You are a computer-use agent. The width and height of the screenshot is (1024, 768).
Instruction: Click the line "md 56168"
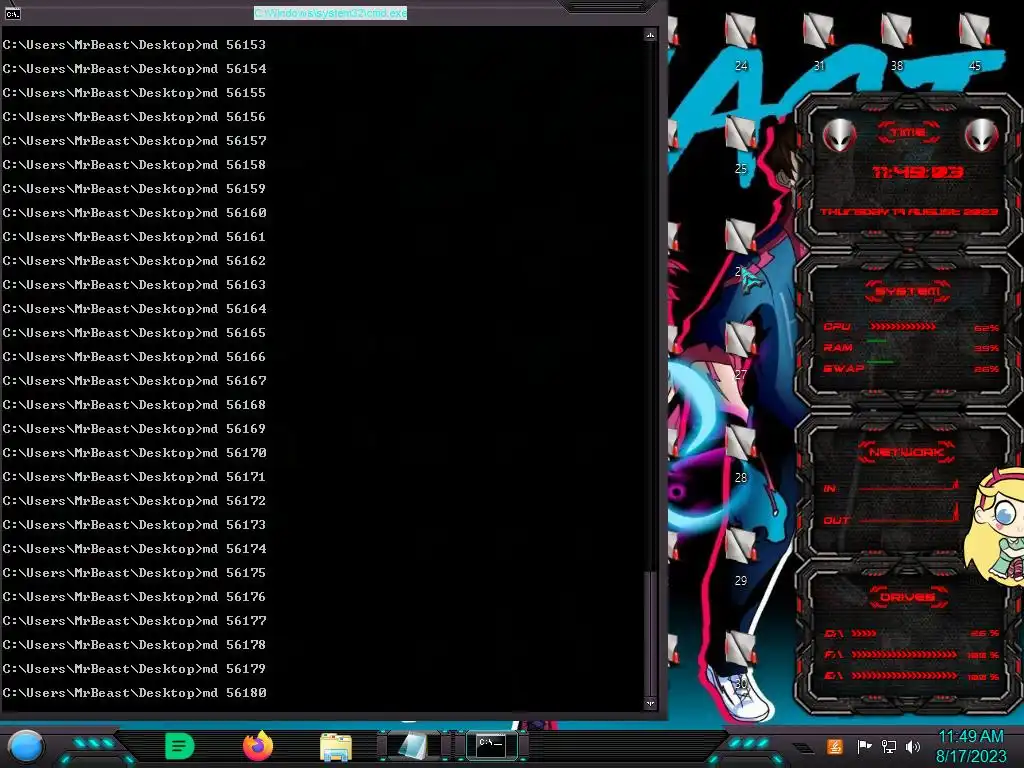[x=134, y=405]
